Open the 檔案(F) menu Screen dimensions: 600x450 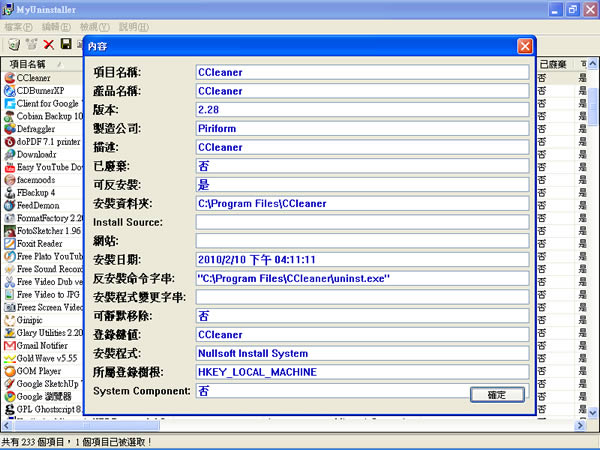pos(18,27)
